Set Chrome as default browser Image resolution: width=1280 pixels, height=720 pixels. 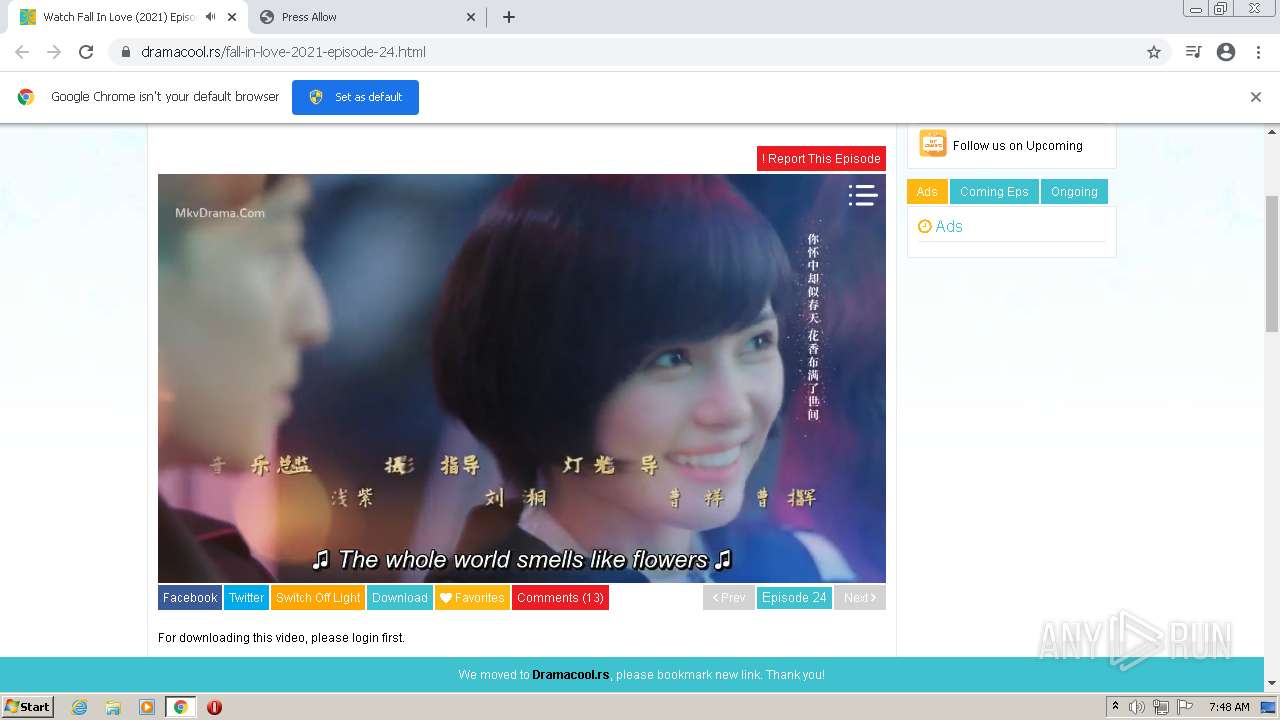tap(355, 97)
